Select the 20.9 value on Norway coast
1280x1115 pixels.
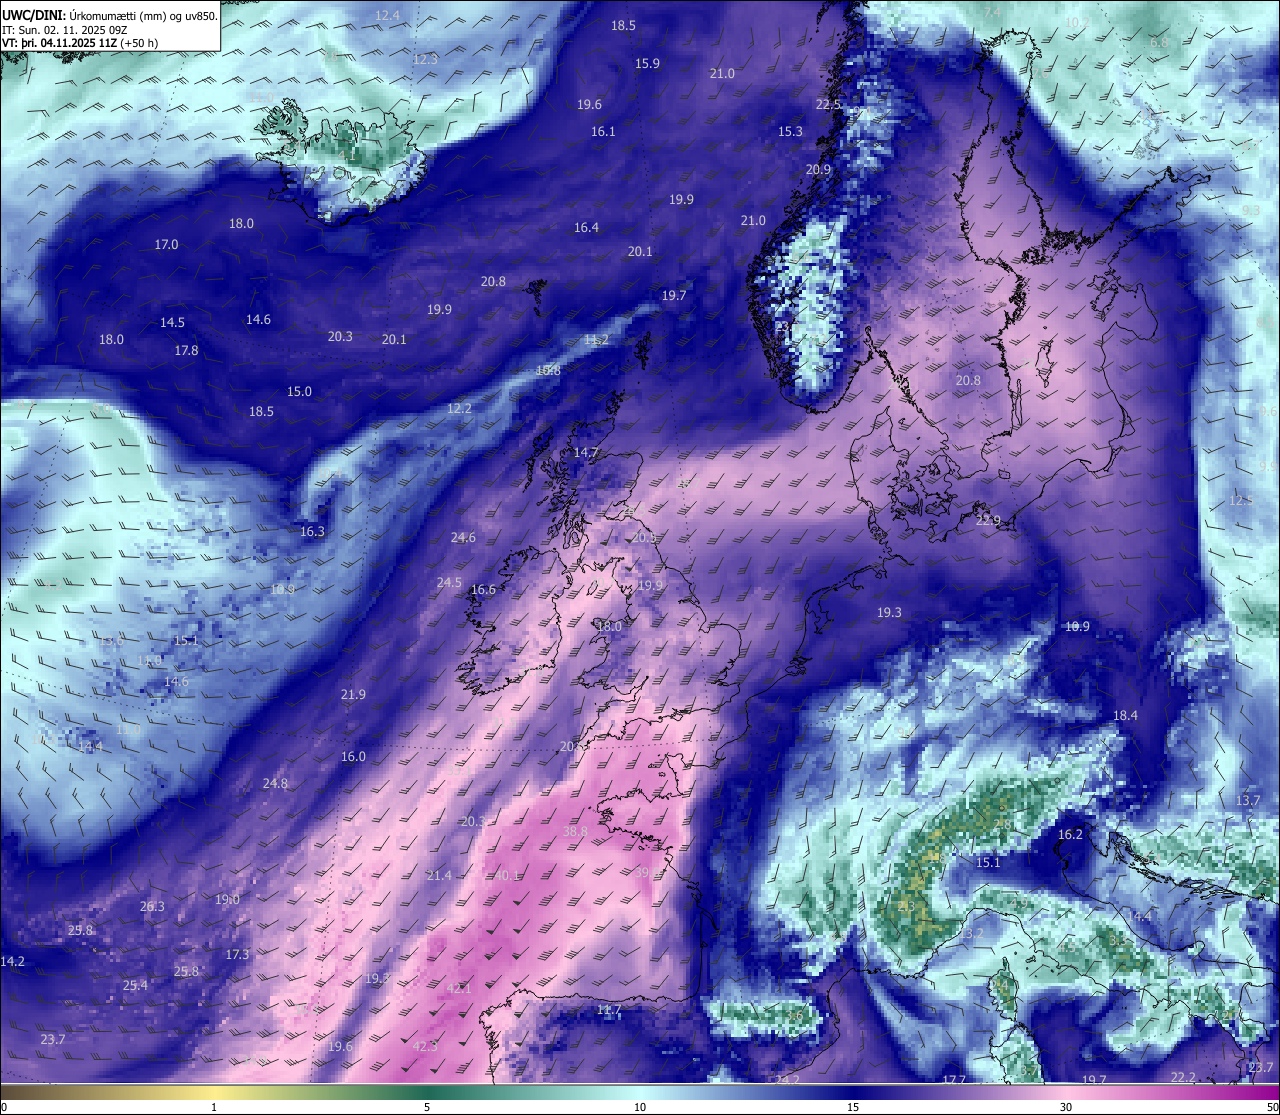click(x=818, y=169)
